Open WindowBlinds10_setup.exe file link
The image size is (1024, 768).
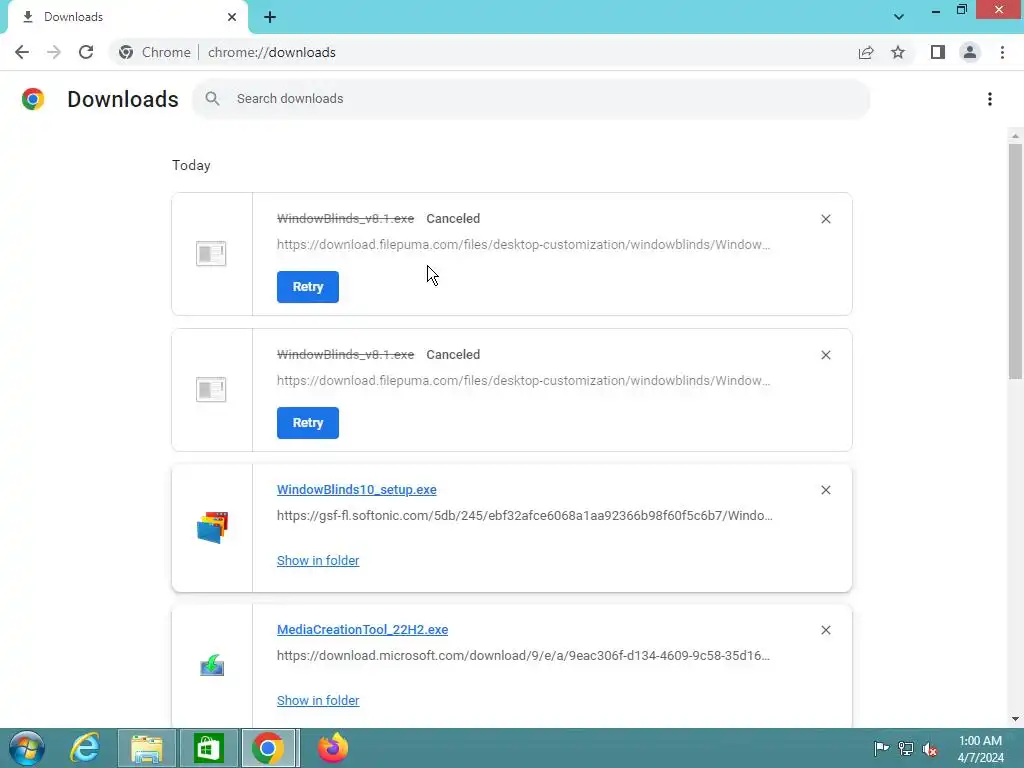[x=357, y=490]
